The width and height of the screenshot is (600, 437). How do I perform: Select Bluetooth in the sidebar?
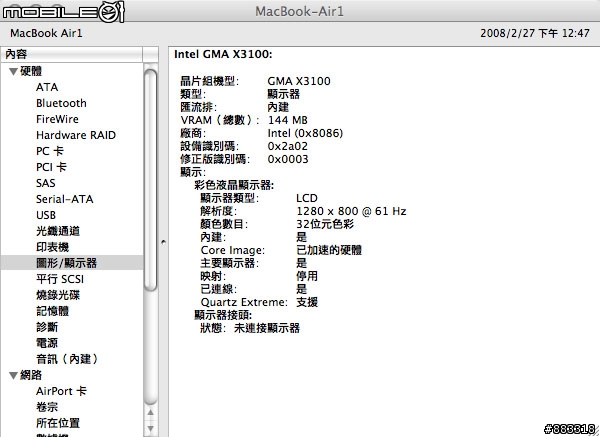point(61,103)
